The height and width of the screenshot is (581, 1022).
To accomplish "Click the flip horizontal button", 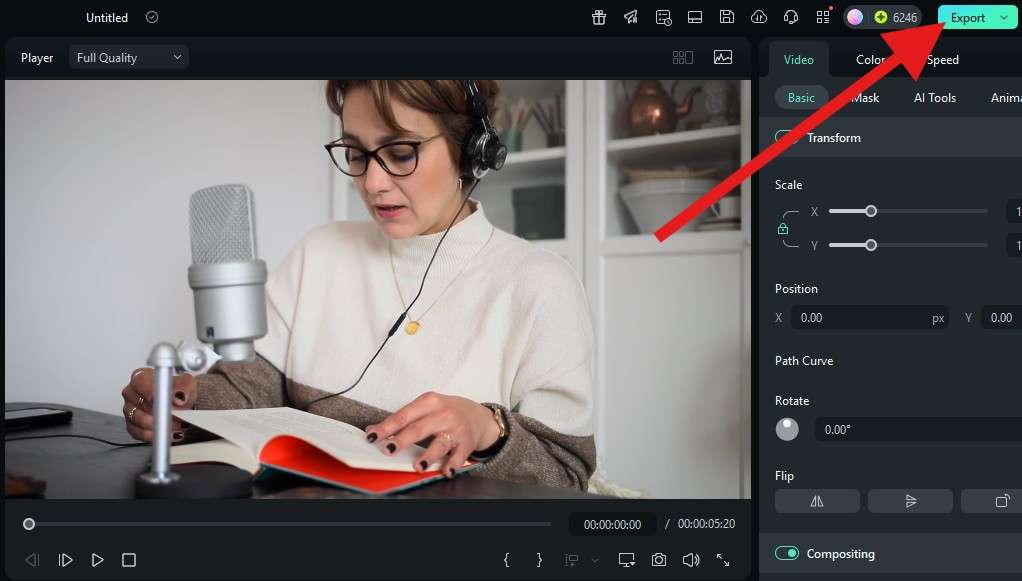I will pyautogui.click(x=817, y=501).
